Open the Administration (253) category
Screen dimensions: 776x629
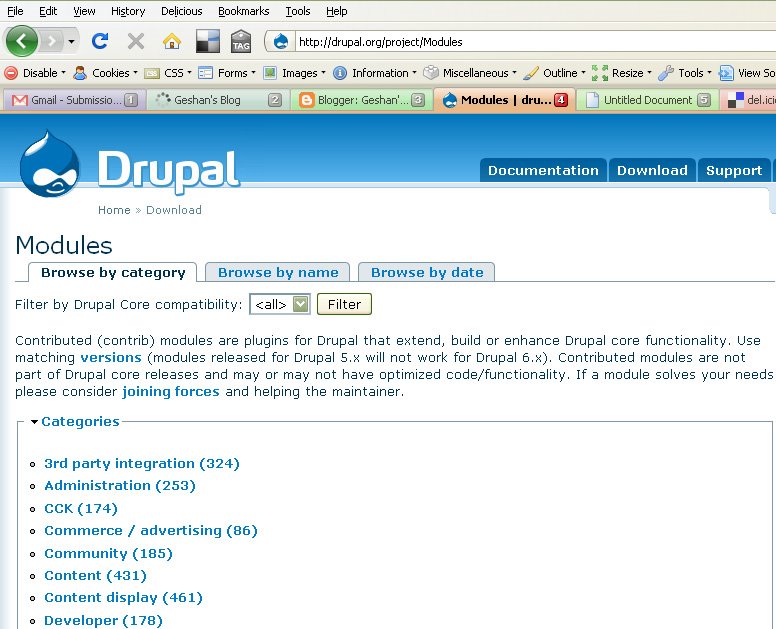(120, 485)
